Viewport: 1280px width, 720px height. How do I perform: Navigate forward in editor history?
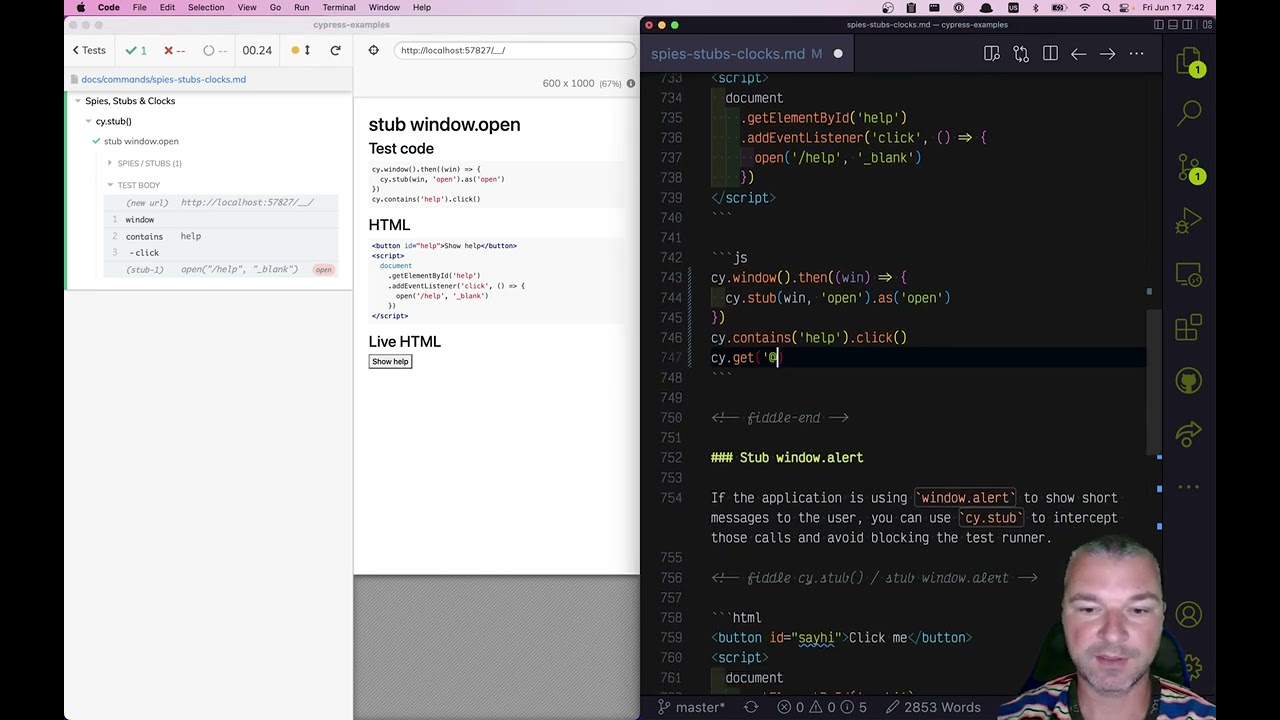pyautogui.click(x=1108, y=54)
